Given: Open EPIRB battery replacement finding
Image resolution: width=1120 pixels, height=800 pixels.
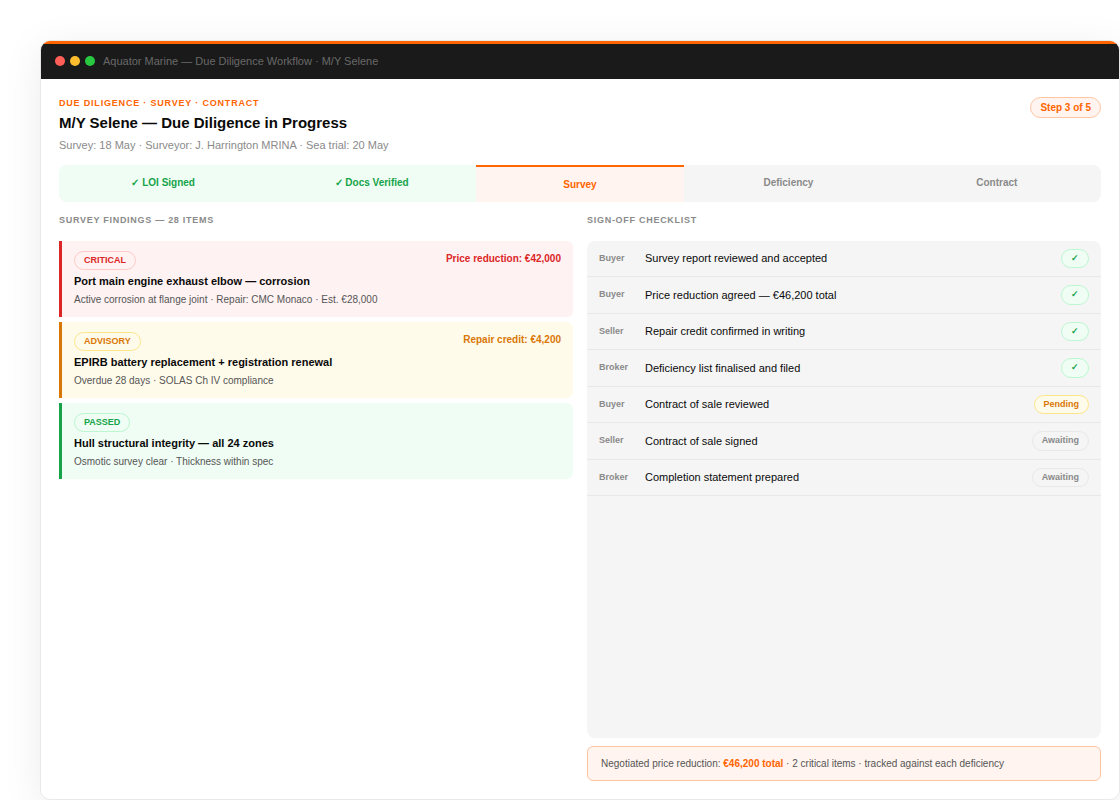Looking at the screenshot, I should [316, 360].
